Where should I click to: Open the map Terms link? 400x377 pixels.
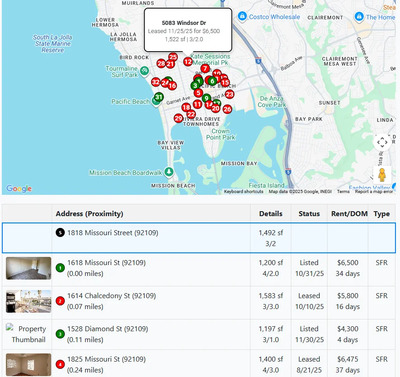pos(343,191)
